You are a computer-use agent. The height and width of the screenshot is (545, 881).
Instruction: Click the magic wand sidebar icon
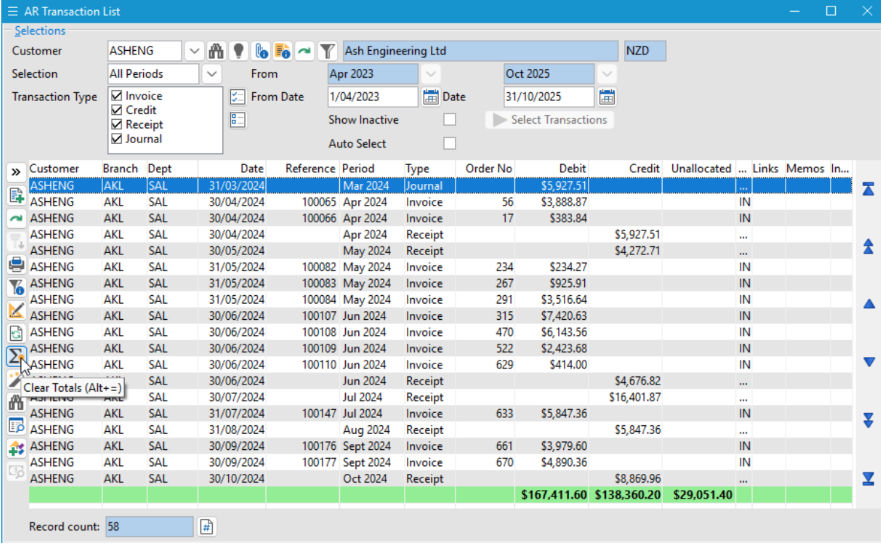(15, 380)
